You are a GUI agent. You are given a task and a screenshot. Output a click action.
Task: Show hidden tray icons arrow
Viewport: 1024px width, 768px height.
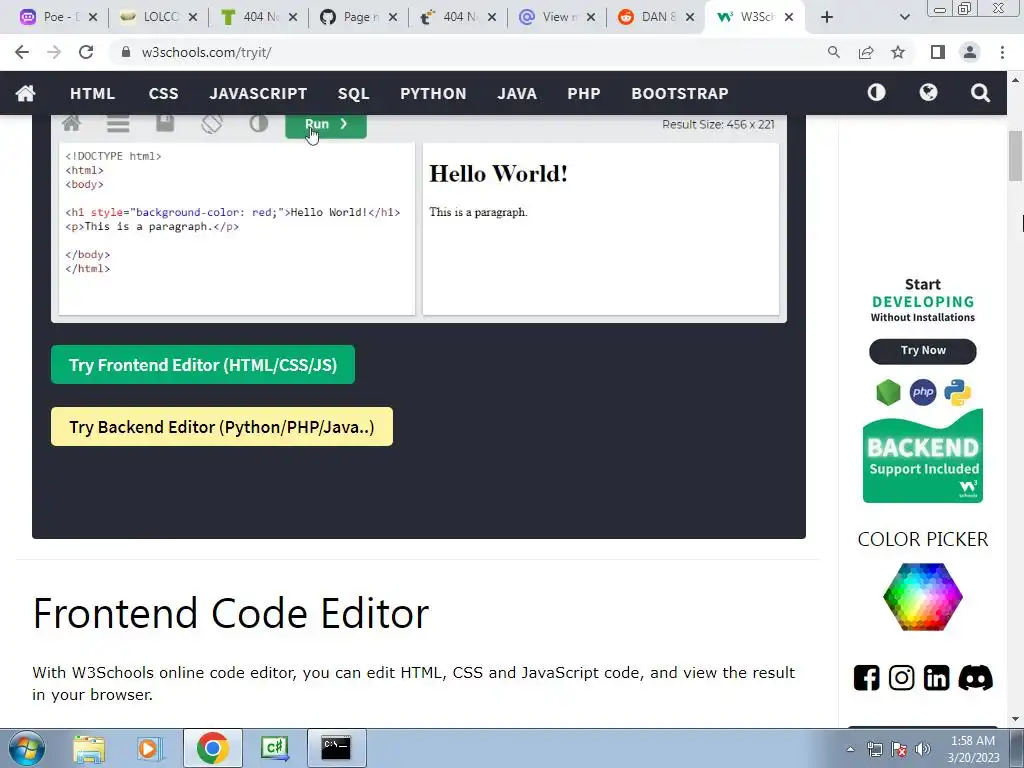(850, 749)
